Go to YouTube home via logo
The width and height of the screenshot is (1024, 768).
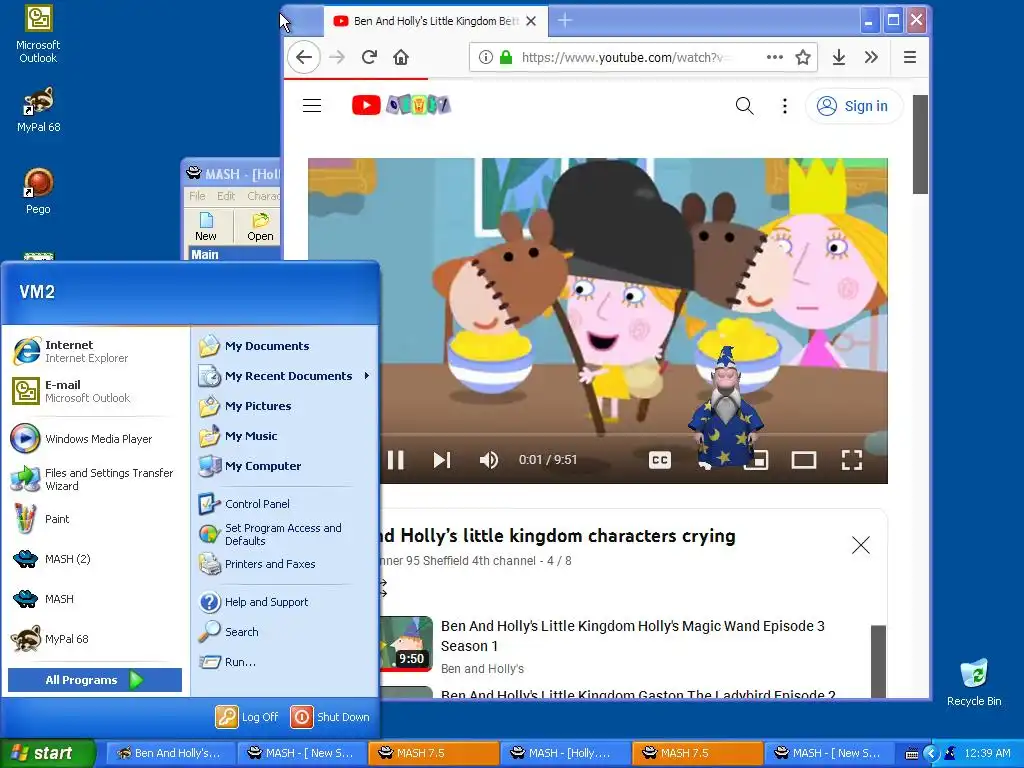pos(401,105)
